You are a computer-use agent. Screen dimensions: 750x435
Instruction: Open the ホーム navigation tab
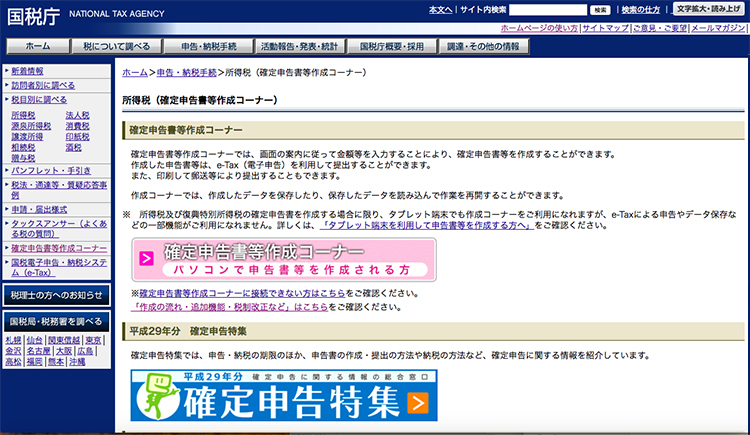click(x=37, y=46)
